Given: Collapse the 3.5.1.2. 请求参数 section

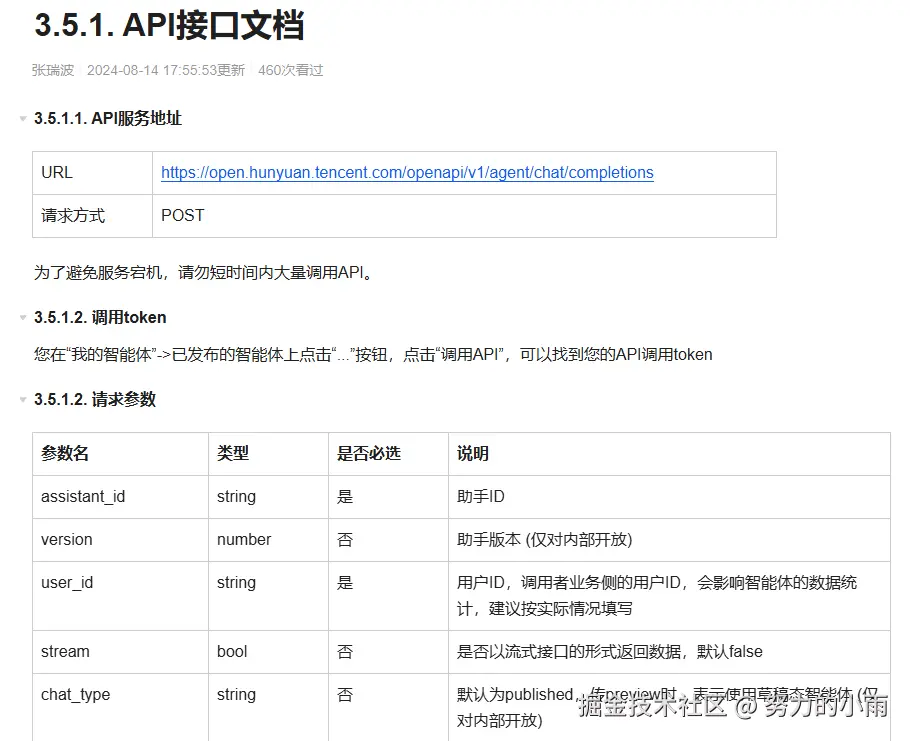Looking at the screenshot, I should pos(23,399).
